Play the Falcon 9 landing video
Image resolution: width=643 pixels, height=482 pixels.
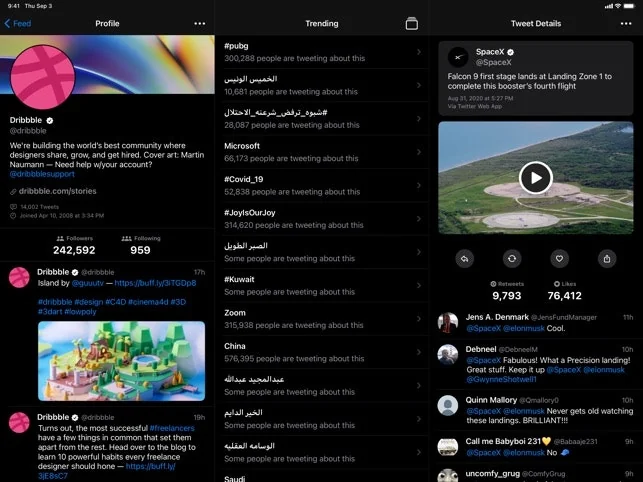(536, 178)
